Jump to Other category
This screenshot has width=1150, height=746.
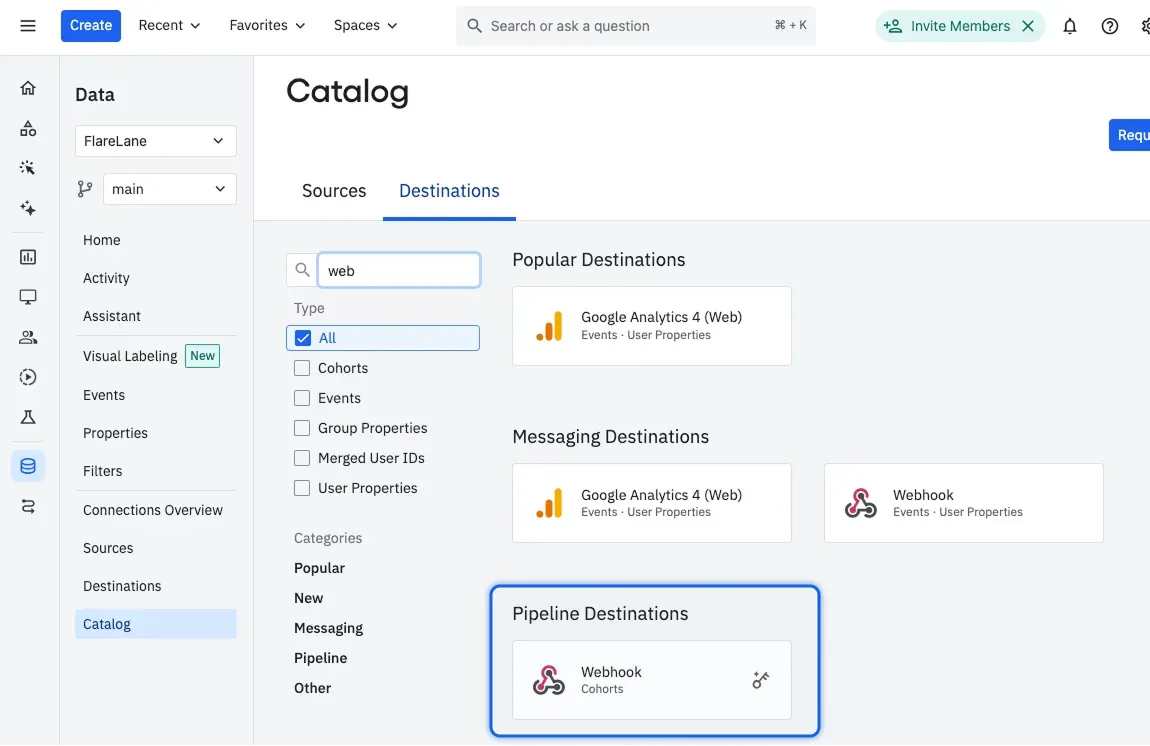(x=312, y=689)
